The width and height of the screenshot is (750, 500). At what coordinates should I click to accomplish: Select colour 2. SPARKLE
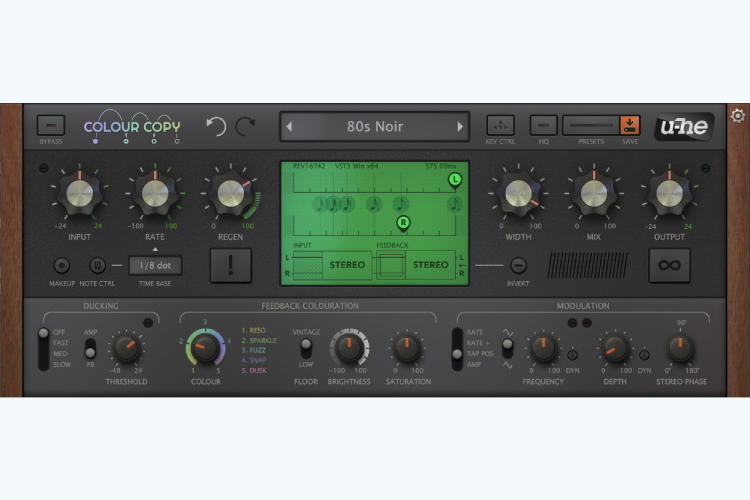tap(259, 340)
